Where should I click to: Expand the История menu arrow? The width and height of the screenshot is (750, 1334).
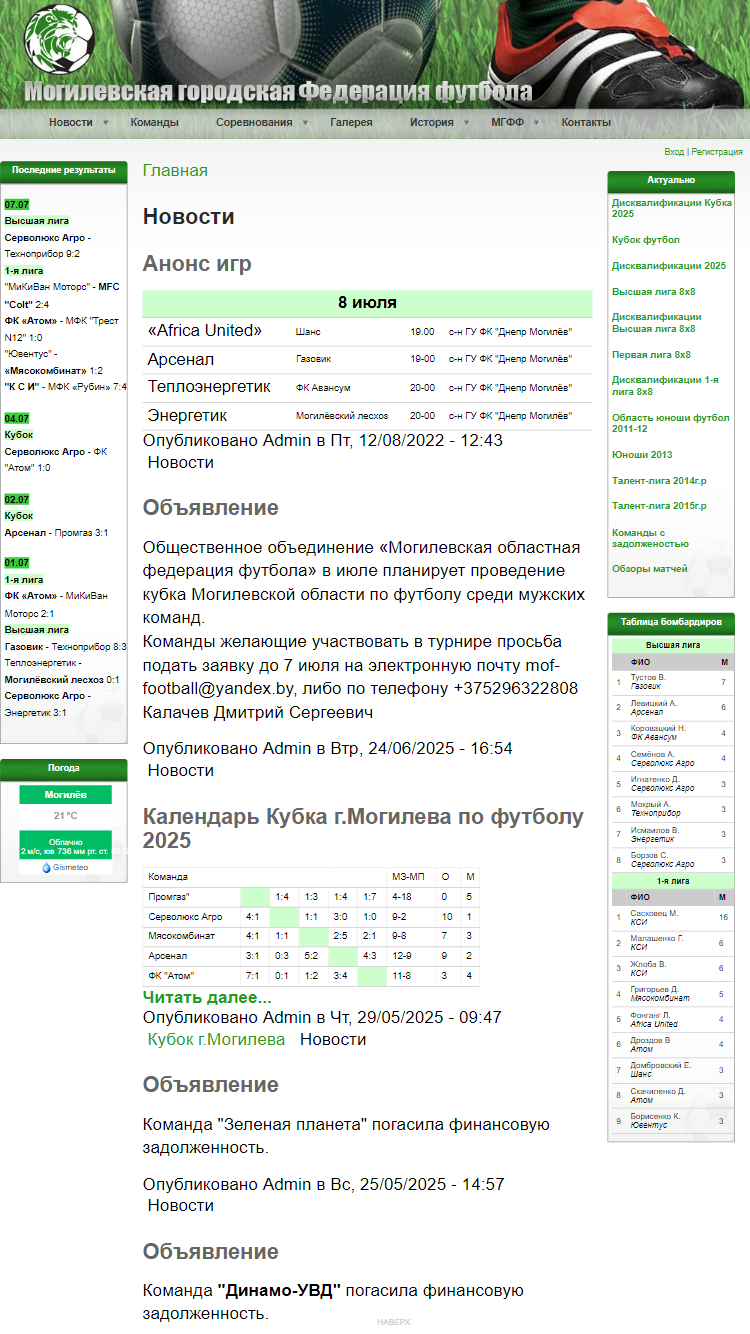click(x=465, y=123)
